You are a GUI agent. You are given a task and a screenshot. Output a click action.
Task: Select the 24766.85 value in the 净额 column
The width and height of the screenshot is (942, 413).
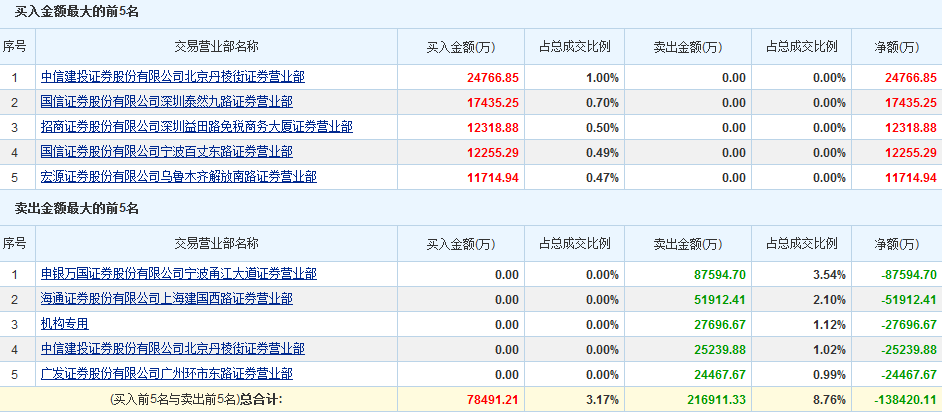pos(911,78)
